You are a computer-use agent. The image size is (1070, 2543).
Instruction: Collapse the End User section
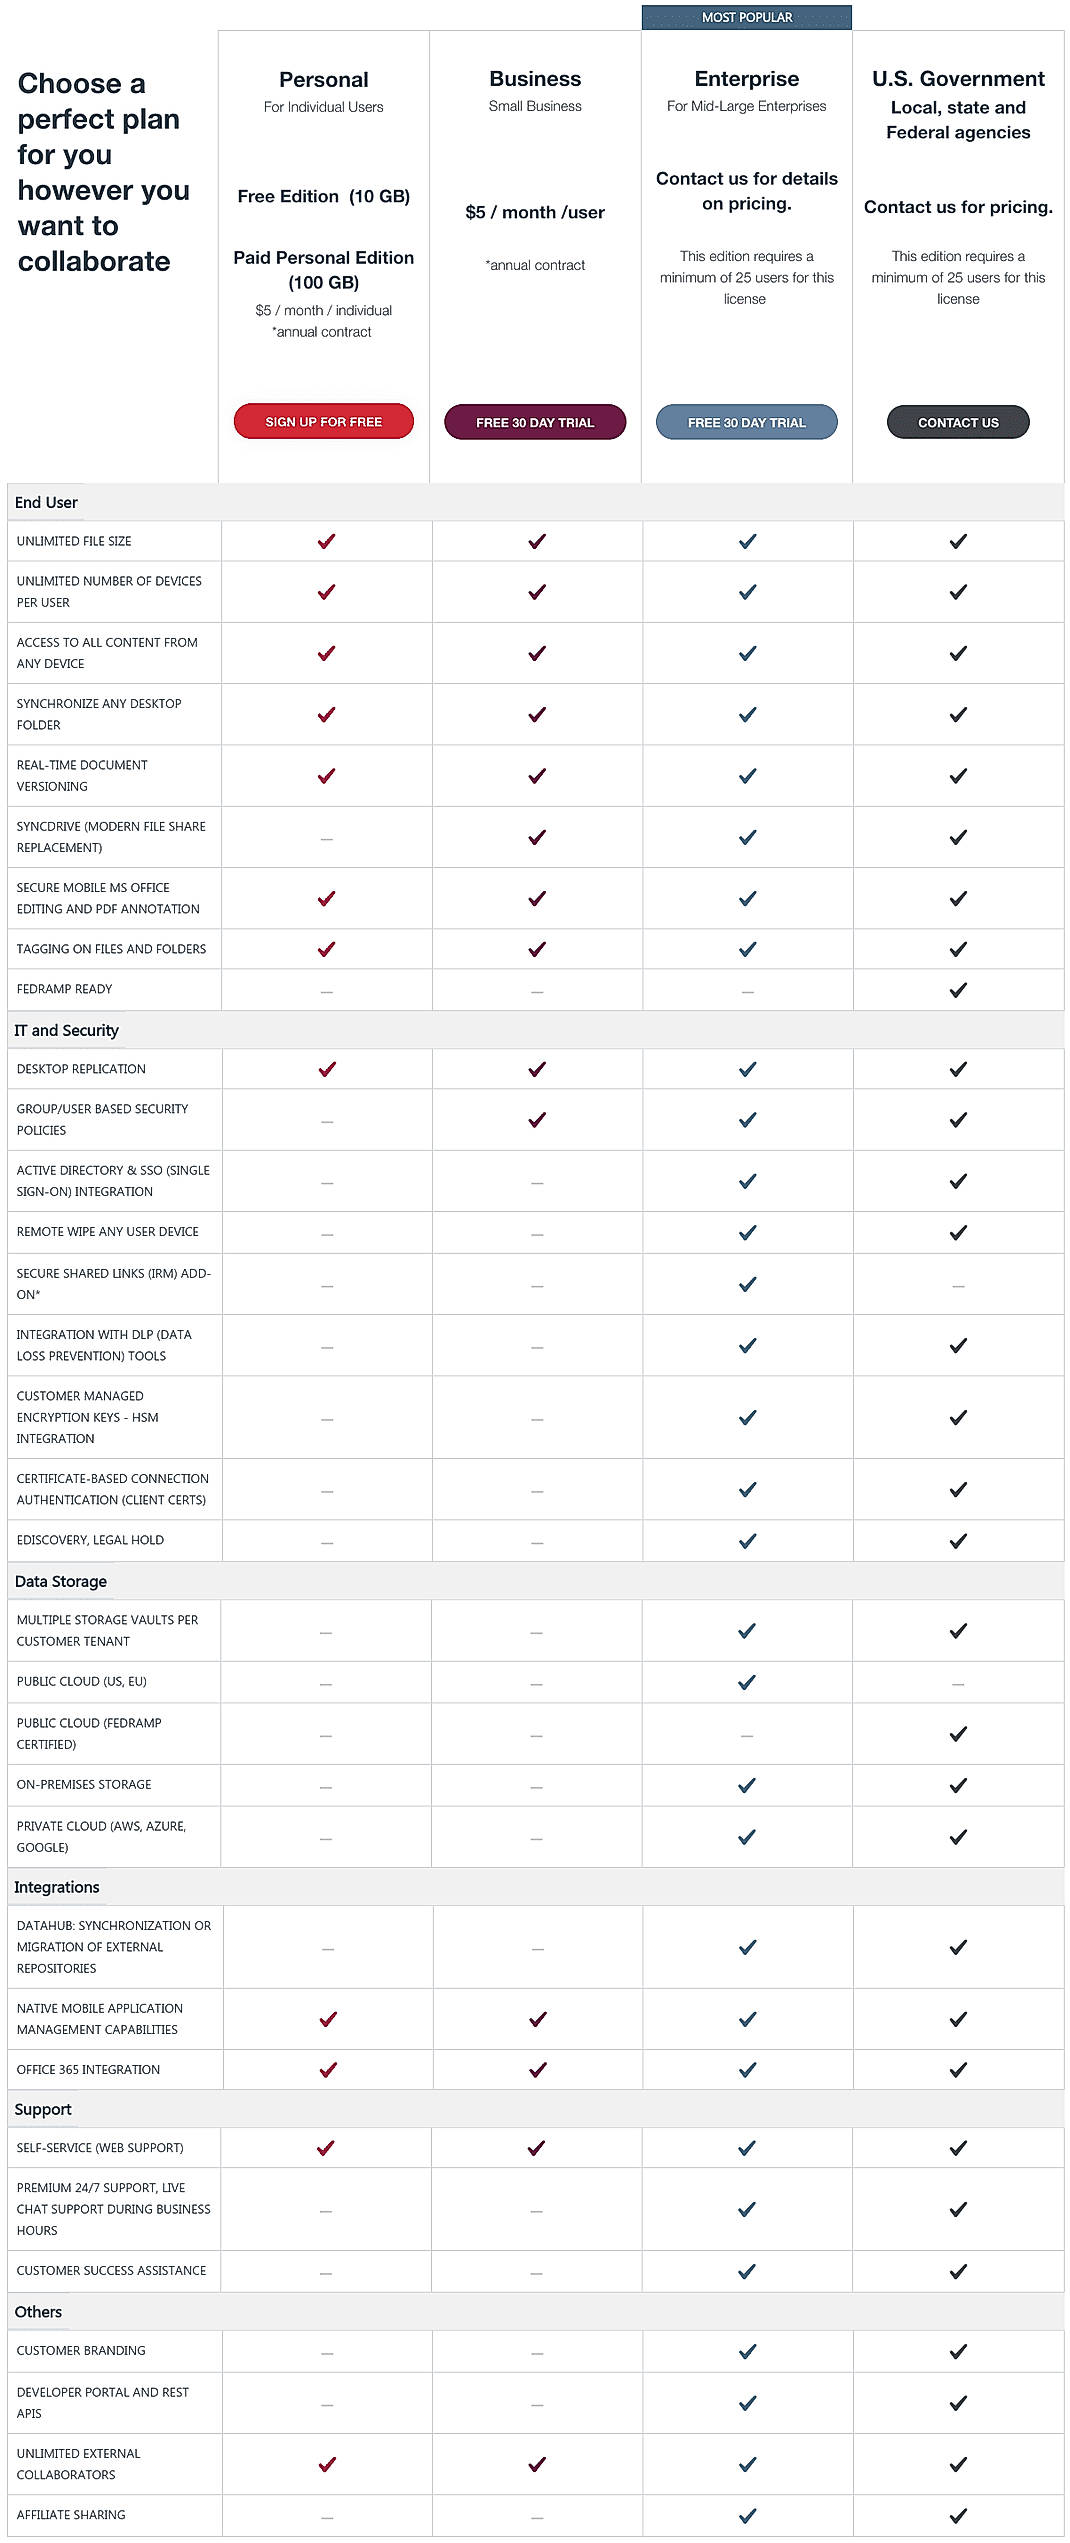(x=46, y=503)
